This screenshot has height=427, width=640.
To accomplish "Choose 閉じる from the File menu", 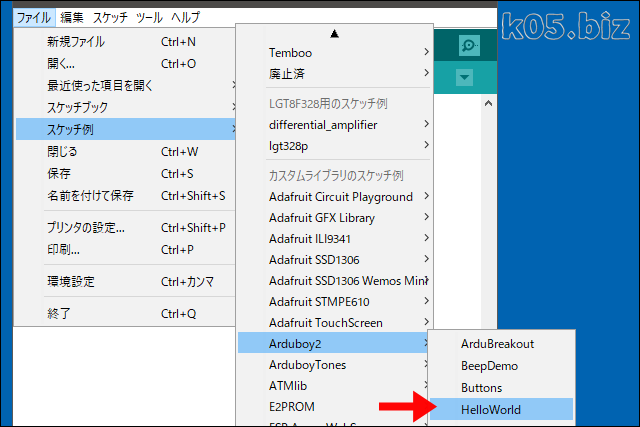I will point(125,151).
